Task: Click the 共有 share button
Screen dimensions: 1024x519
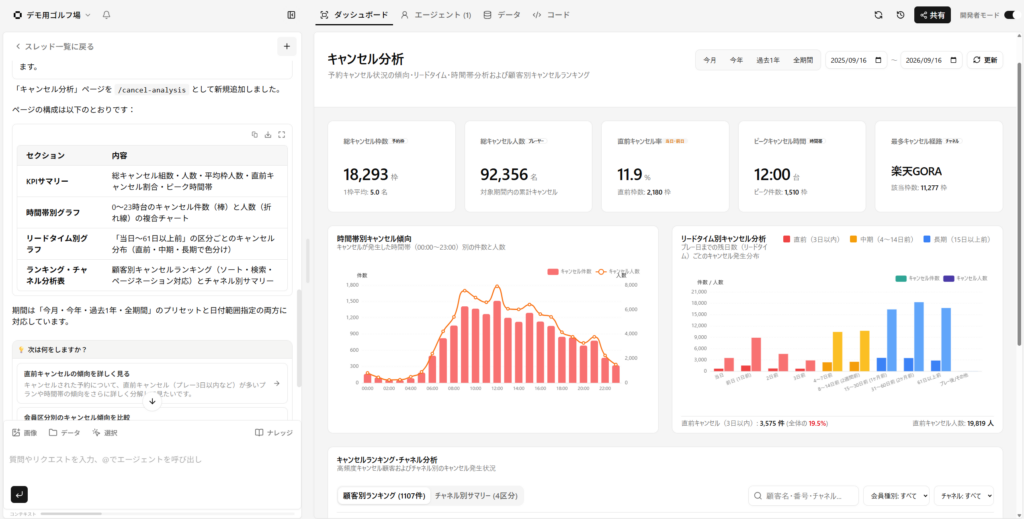Action: click(x=932, y=14)
